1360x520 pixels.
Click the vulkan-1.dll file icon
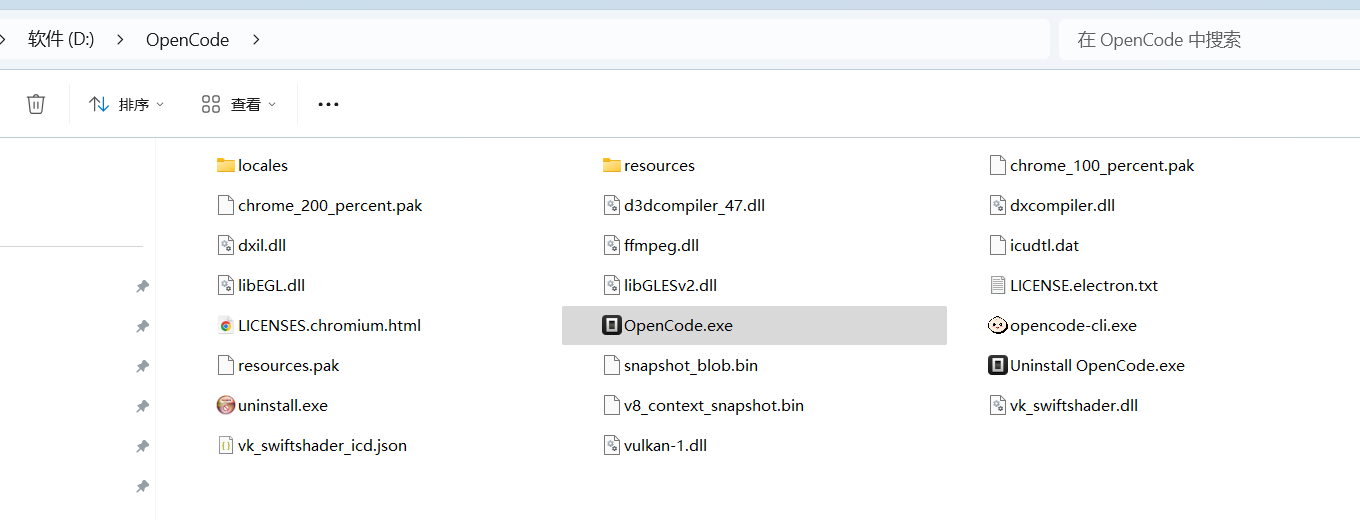612,445
